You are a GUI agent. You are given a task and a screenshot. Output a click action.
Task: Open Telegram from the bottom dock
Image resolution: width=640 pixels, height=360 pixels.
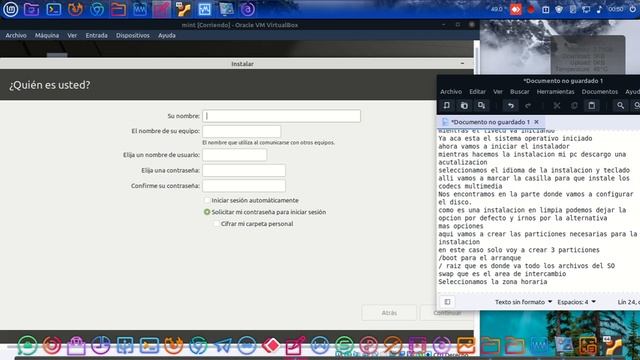(x=222, y=345)
